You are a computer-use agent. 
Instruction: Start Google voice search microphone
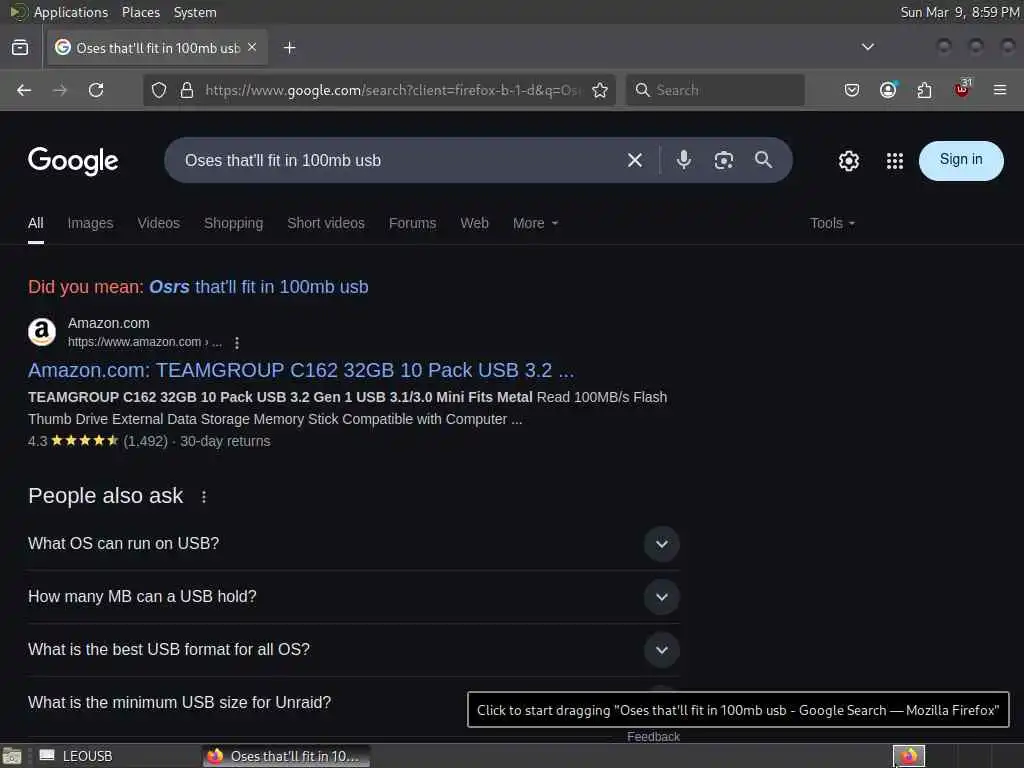(x=684, y=160)
